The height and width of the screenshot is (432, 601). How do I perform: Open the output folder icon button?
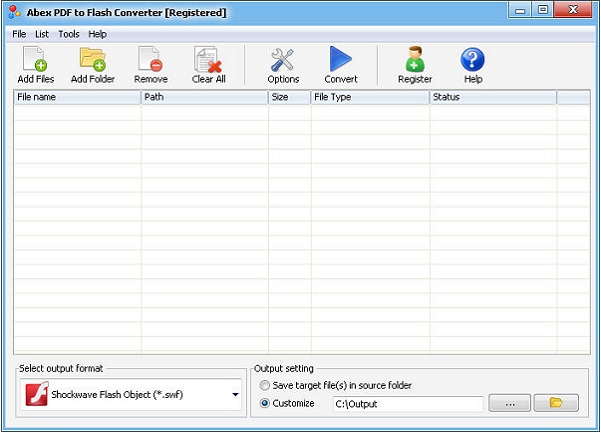point(556,403)
